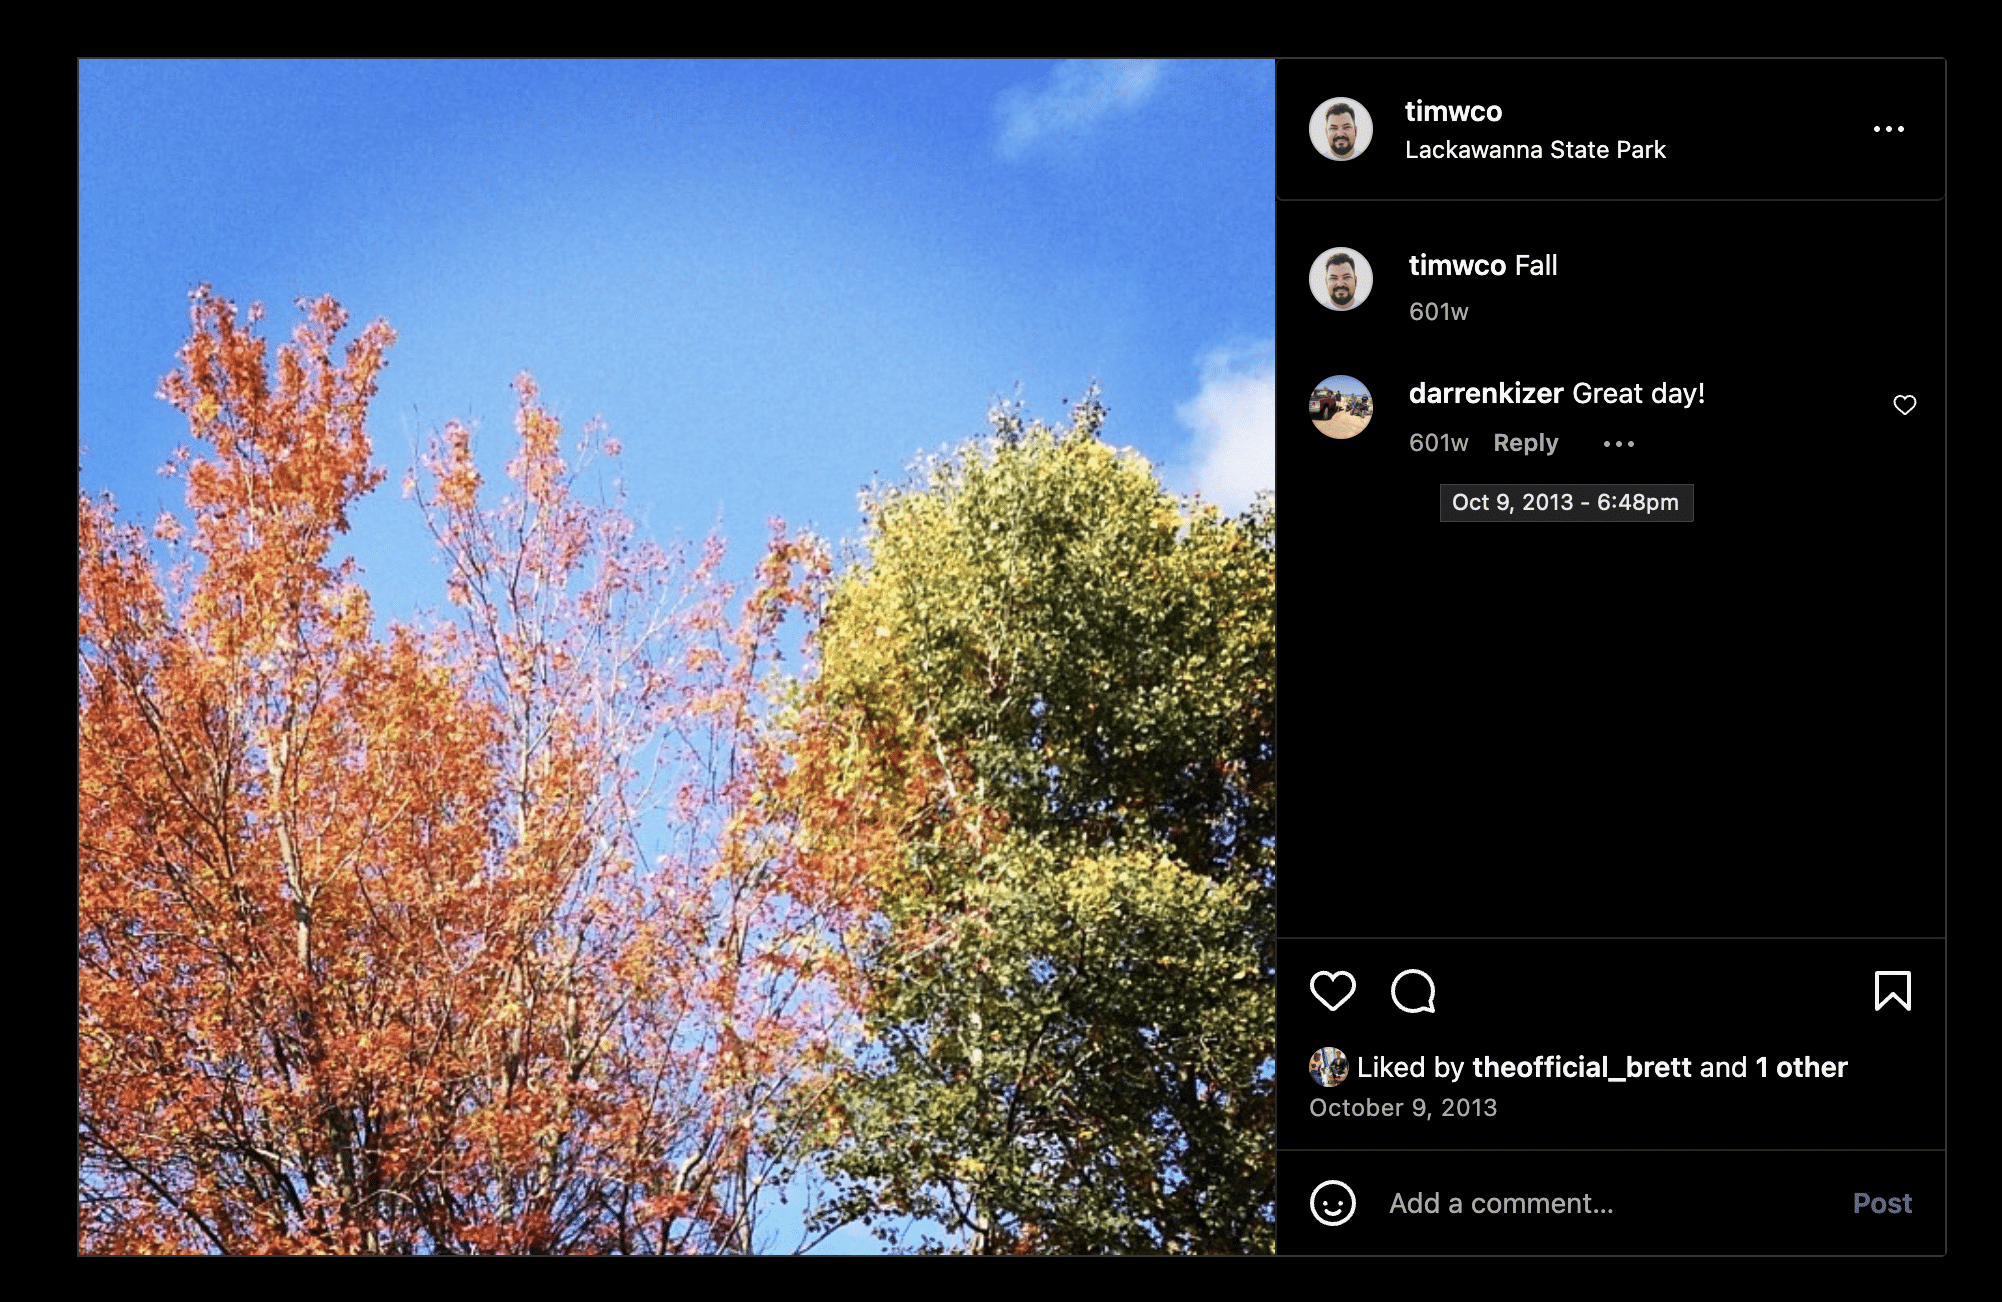Screen dimensions: 2002x1302
Task: Open the Lackawanna State Park location link
Action: pos(1534,150)
